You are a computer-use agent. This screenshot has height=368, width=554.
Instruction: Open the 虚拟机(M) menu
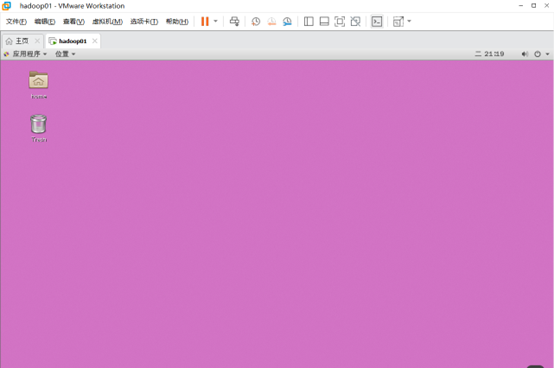tap(107, 22)
